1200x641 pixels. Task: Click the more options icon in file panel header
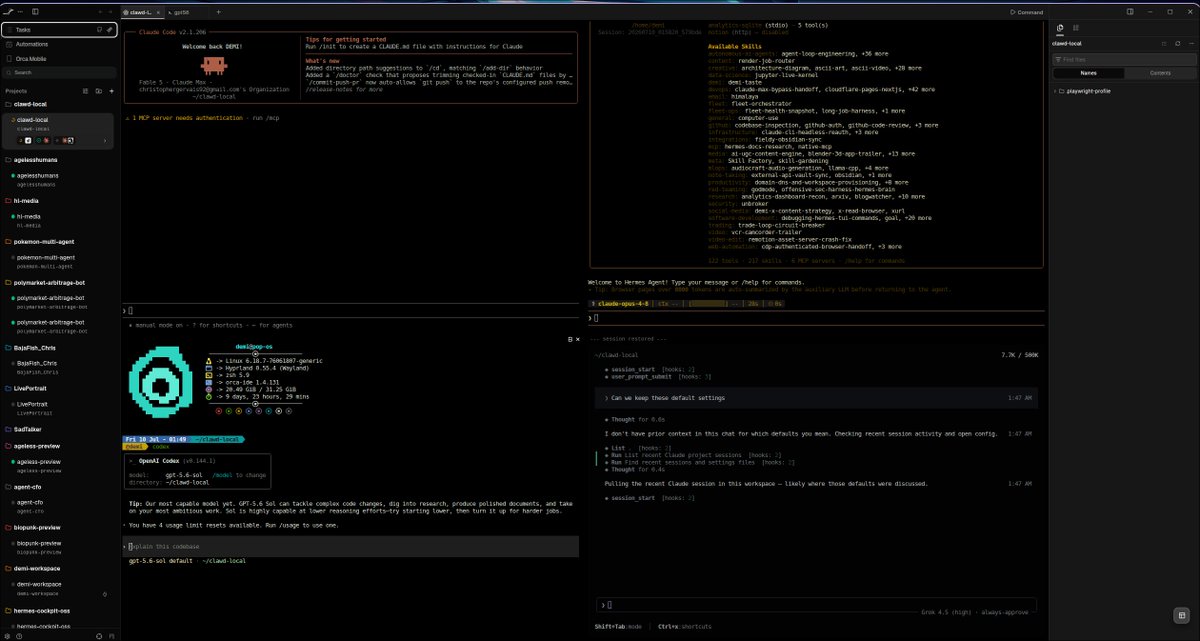(1191, 44)
